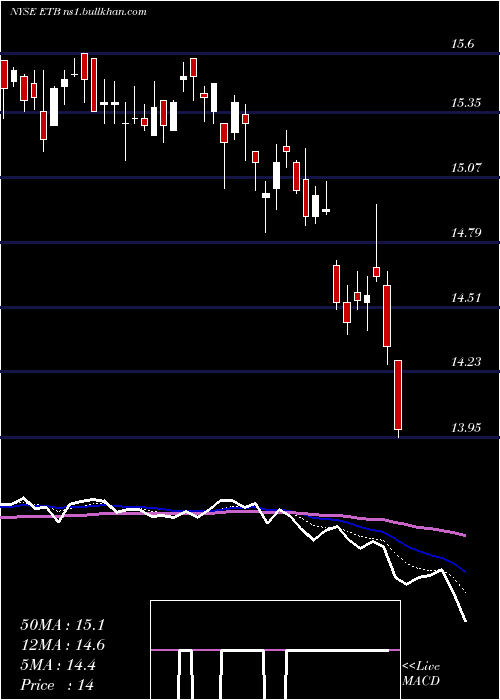500x700 pixels.
Task: Click the 14.51 price axis label
Action: [467, 297]
